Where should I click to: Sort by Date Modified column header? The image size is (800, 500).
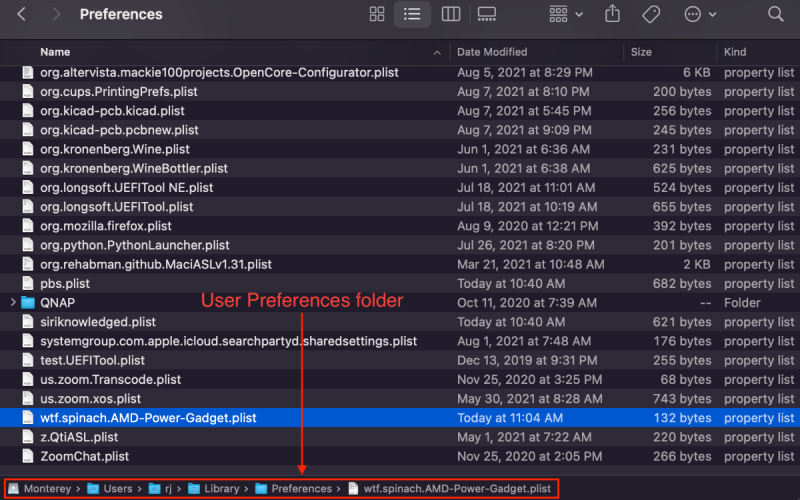[x=492, y=52]
